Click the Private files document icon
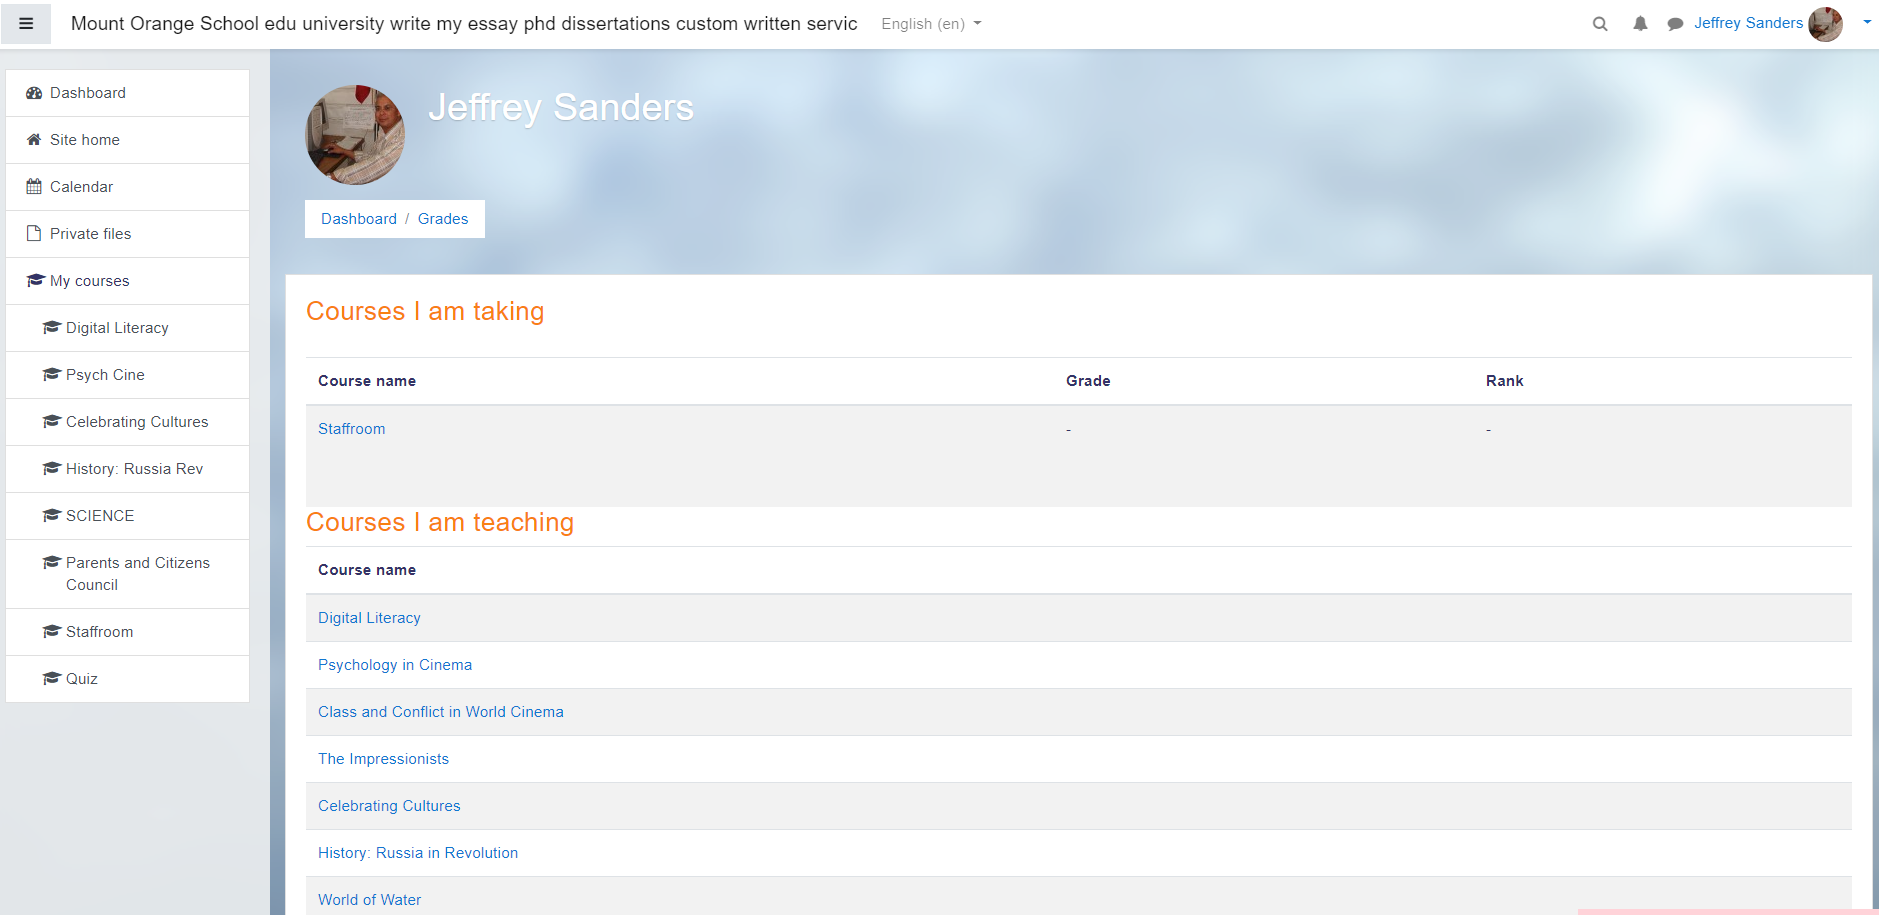 click(34, 234)
